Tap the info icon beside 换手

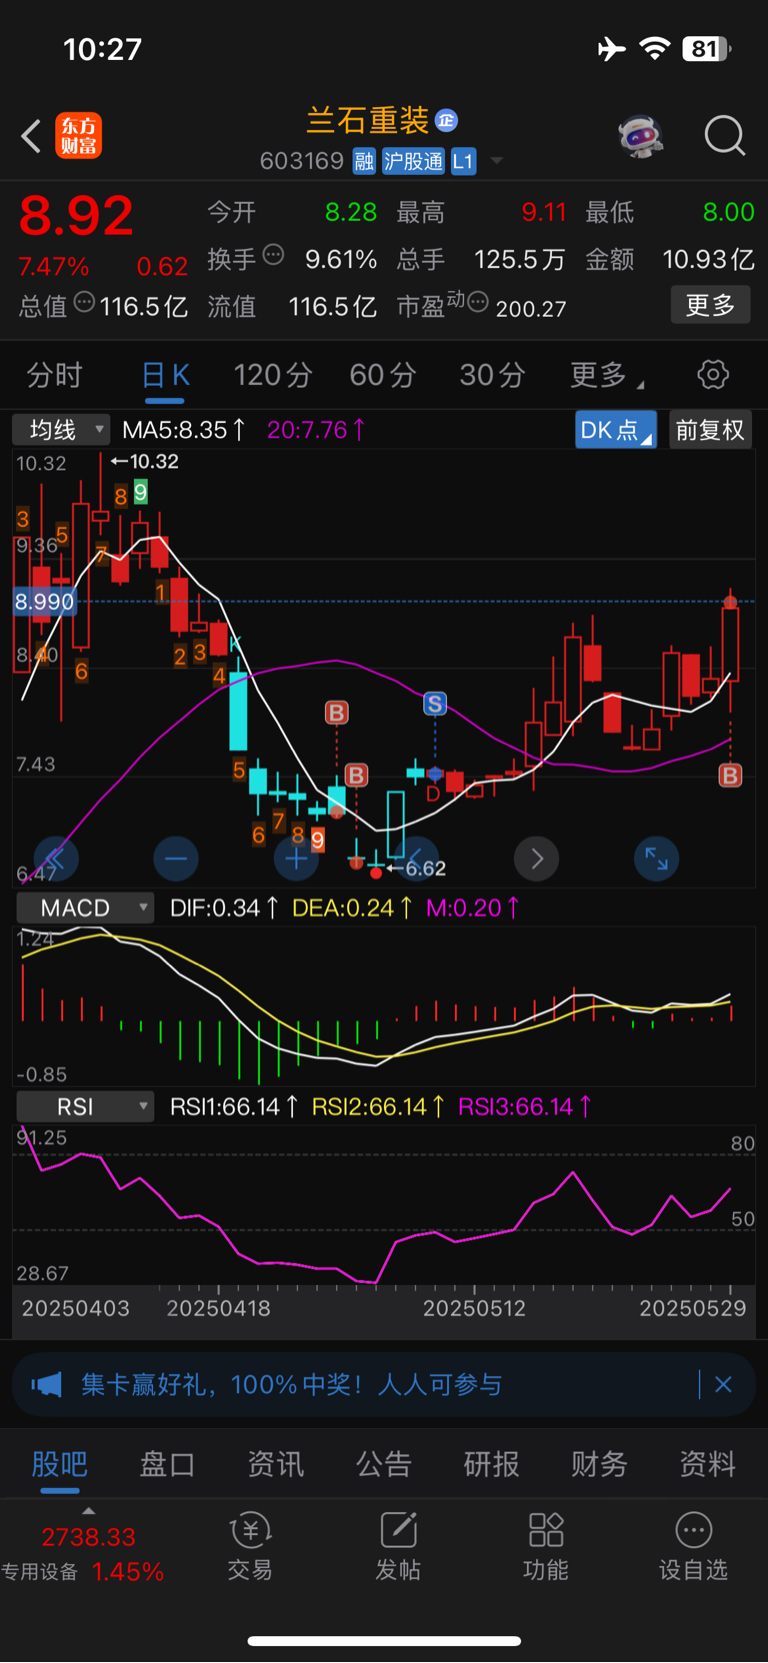[x=273, y=255]
